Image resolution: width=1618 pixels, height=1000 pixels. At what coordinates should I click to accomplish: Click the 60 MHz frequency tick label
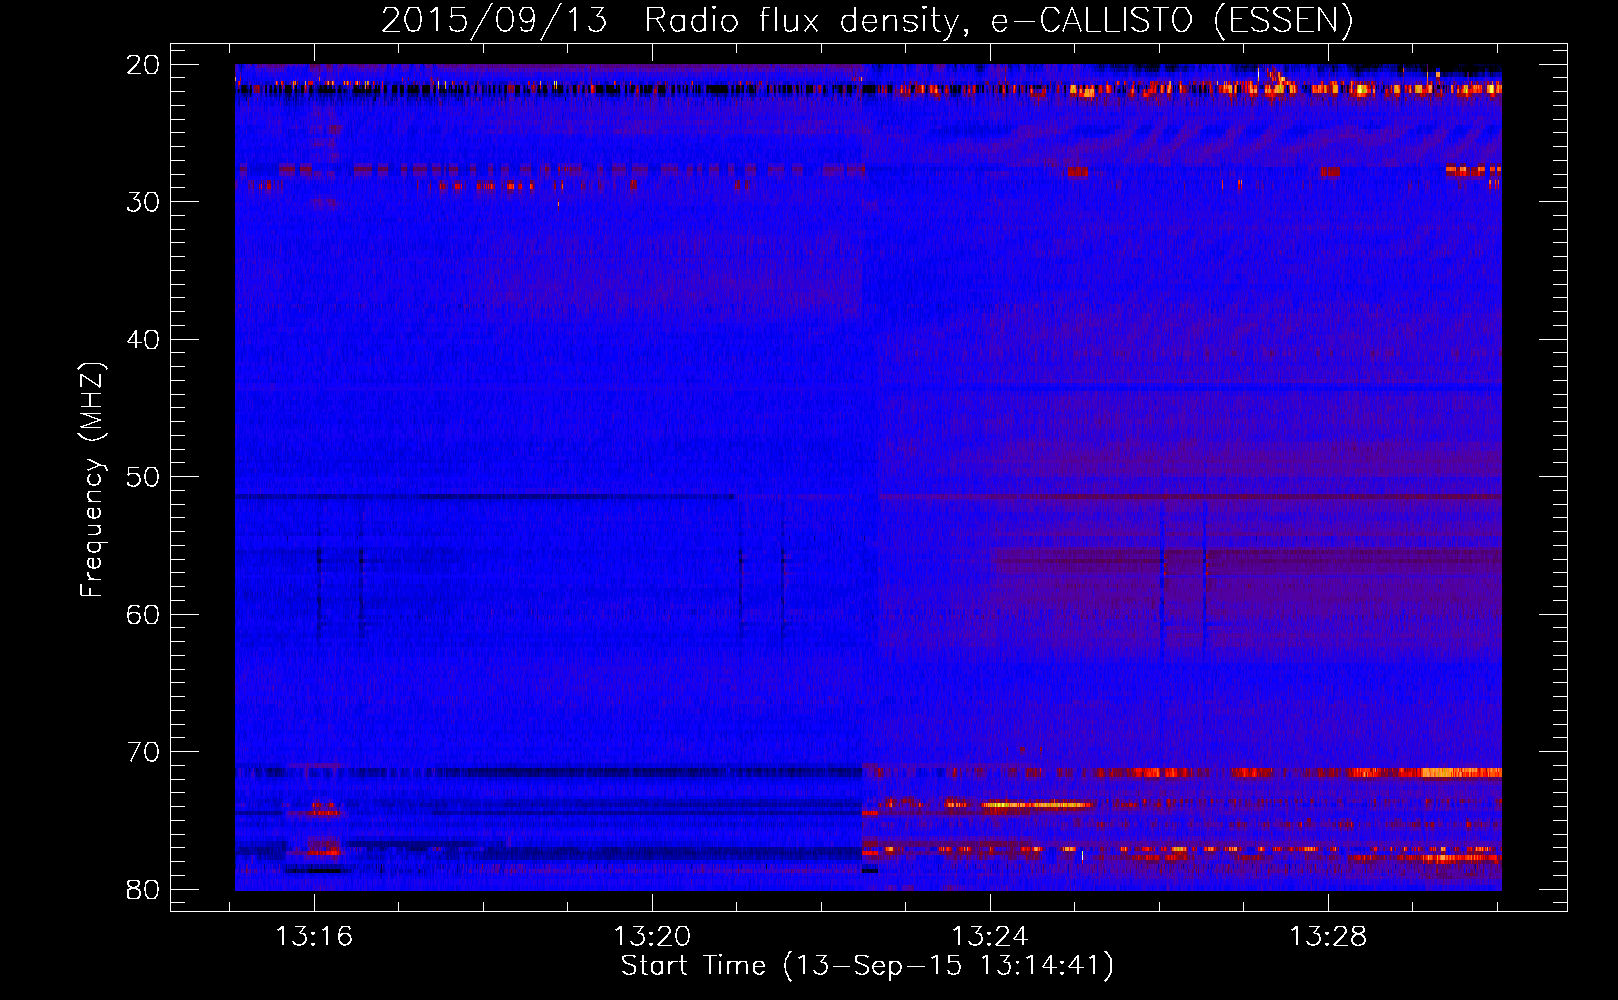(x=144, y=615)
